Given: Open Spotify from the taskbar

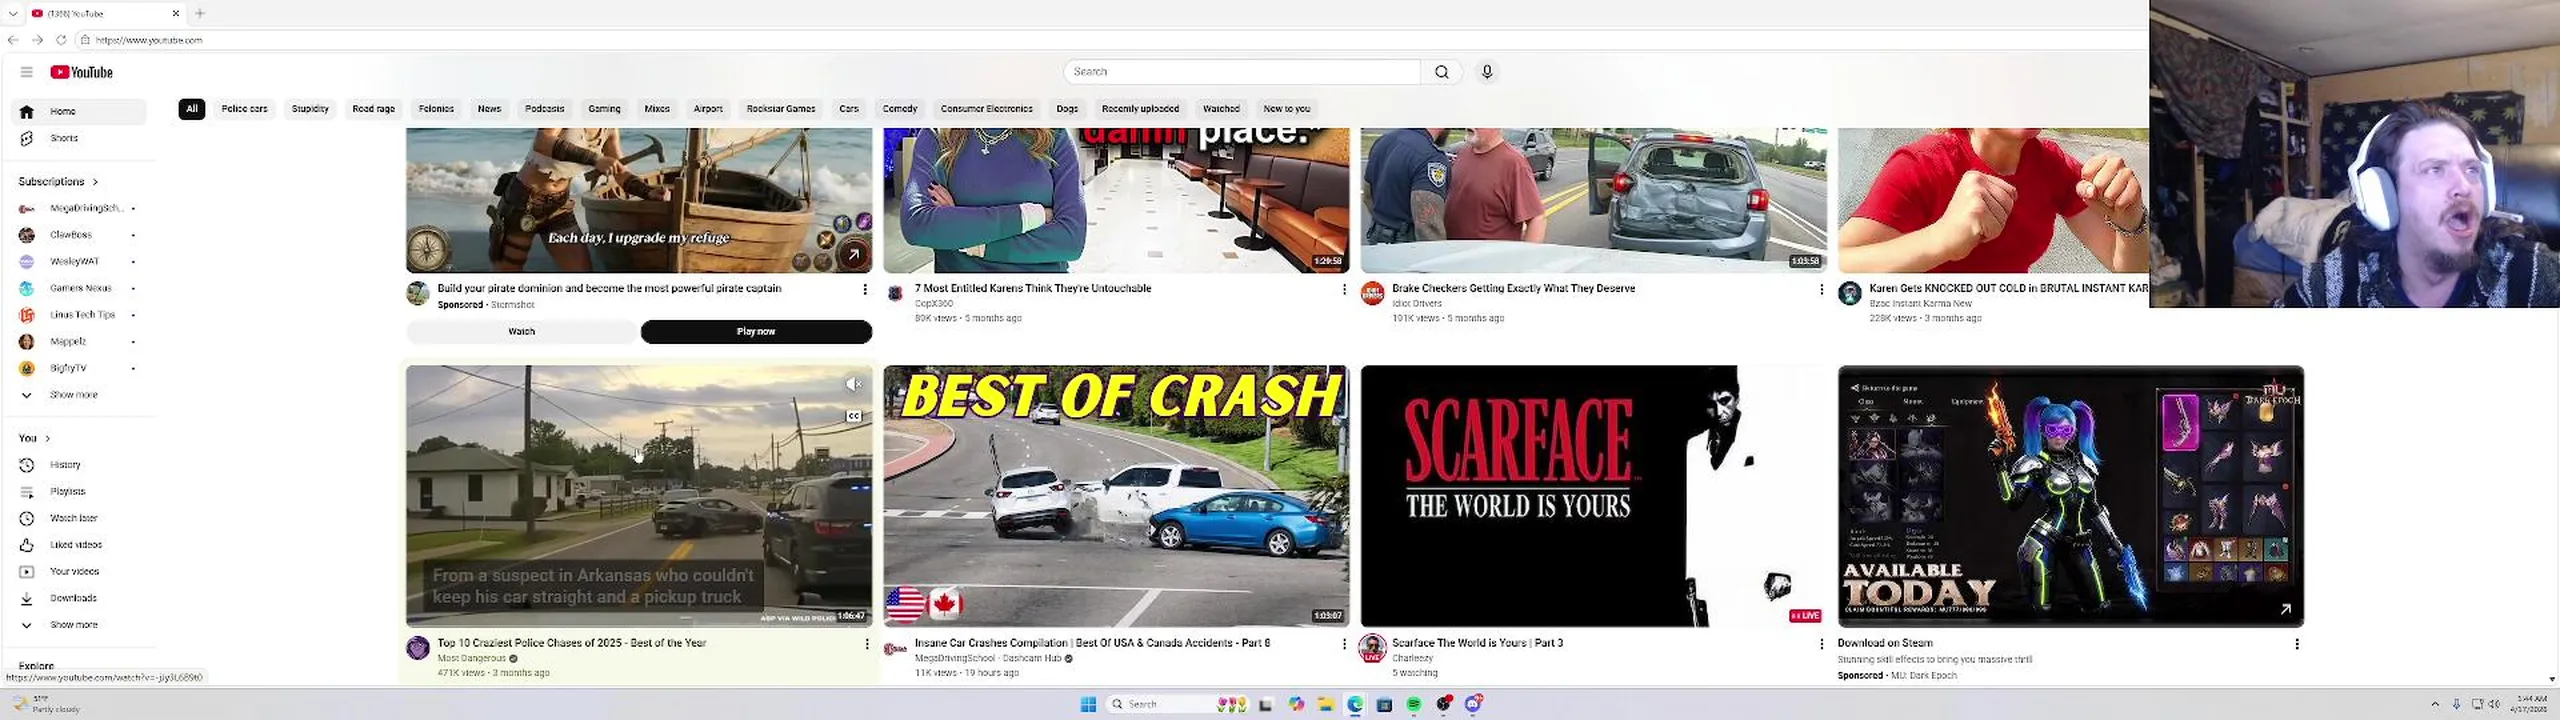Looking at the screenshot, I should 1414,704.
